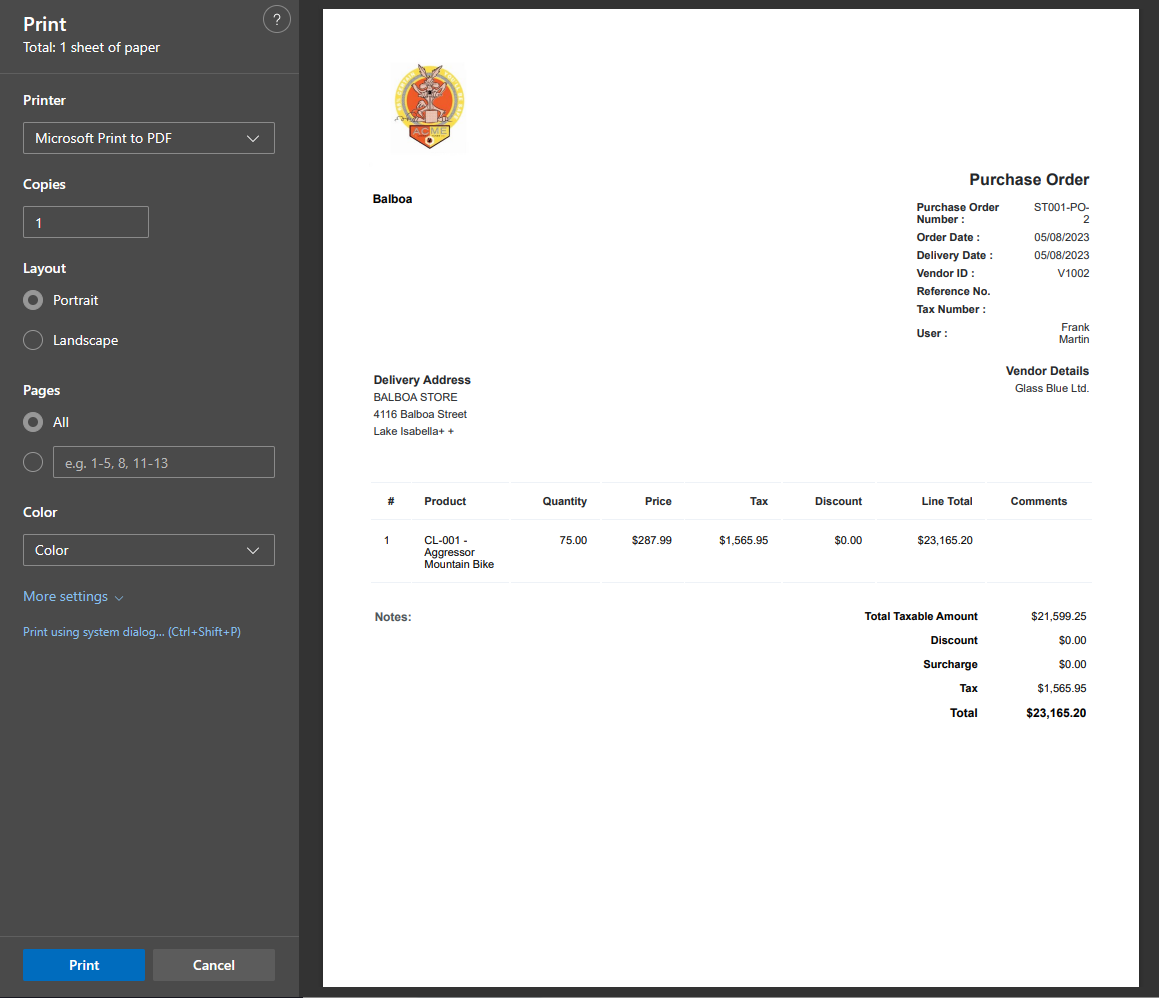The image size is (1159, 998).
Task: Click the ACME logo in preview
Action: pyautogui.click(x=429, y=106)
